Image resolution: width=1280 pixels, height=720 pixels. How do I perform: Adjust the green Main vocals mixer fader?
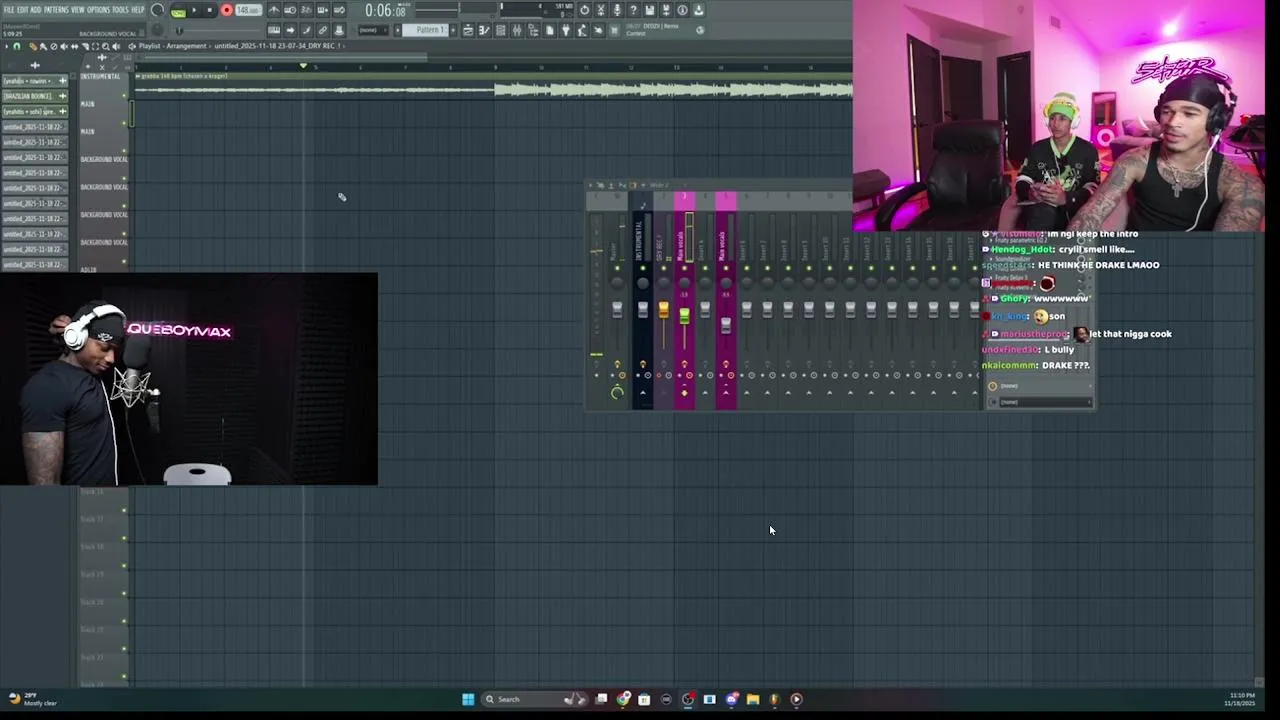click(x=684, y=316)
